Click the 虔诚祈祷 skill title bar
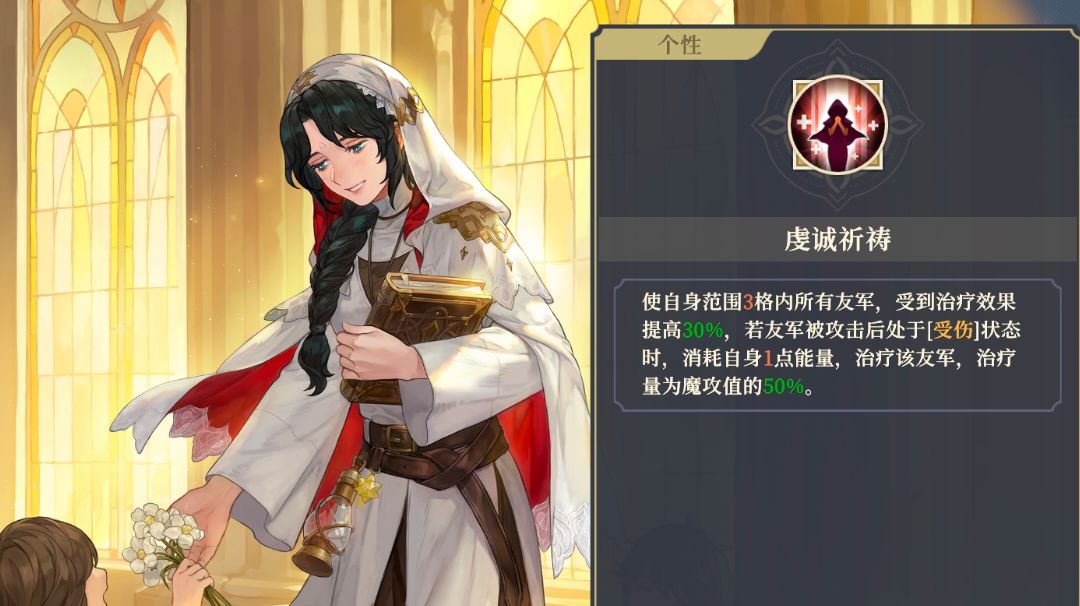The image size is (1080, 606). click(x=838, y=240)
